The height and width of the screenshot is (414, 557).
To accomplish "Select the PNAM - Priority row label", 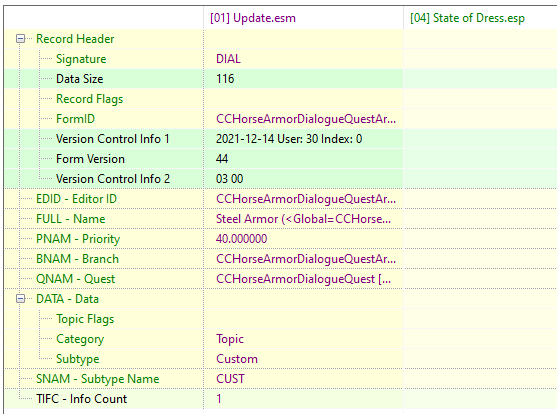I will (x=78, y=239).
